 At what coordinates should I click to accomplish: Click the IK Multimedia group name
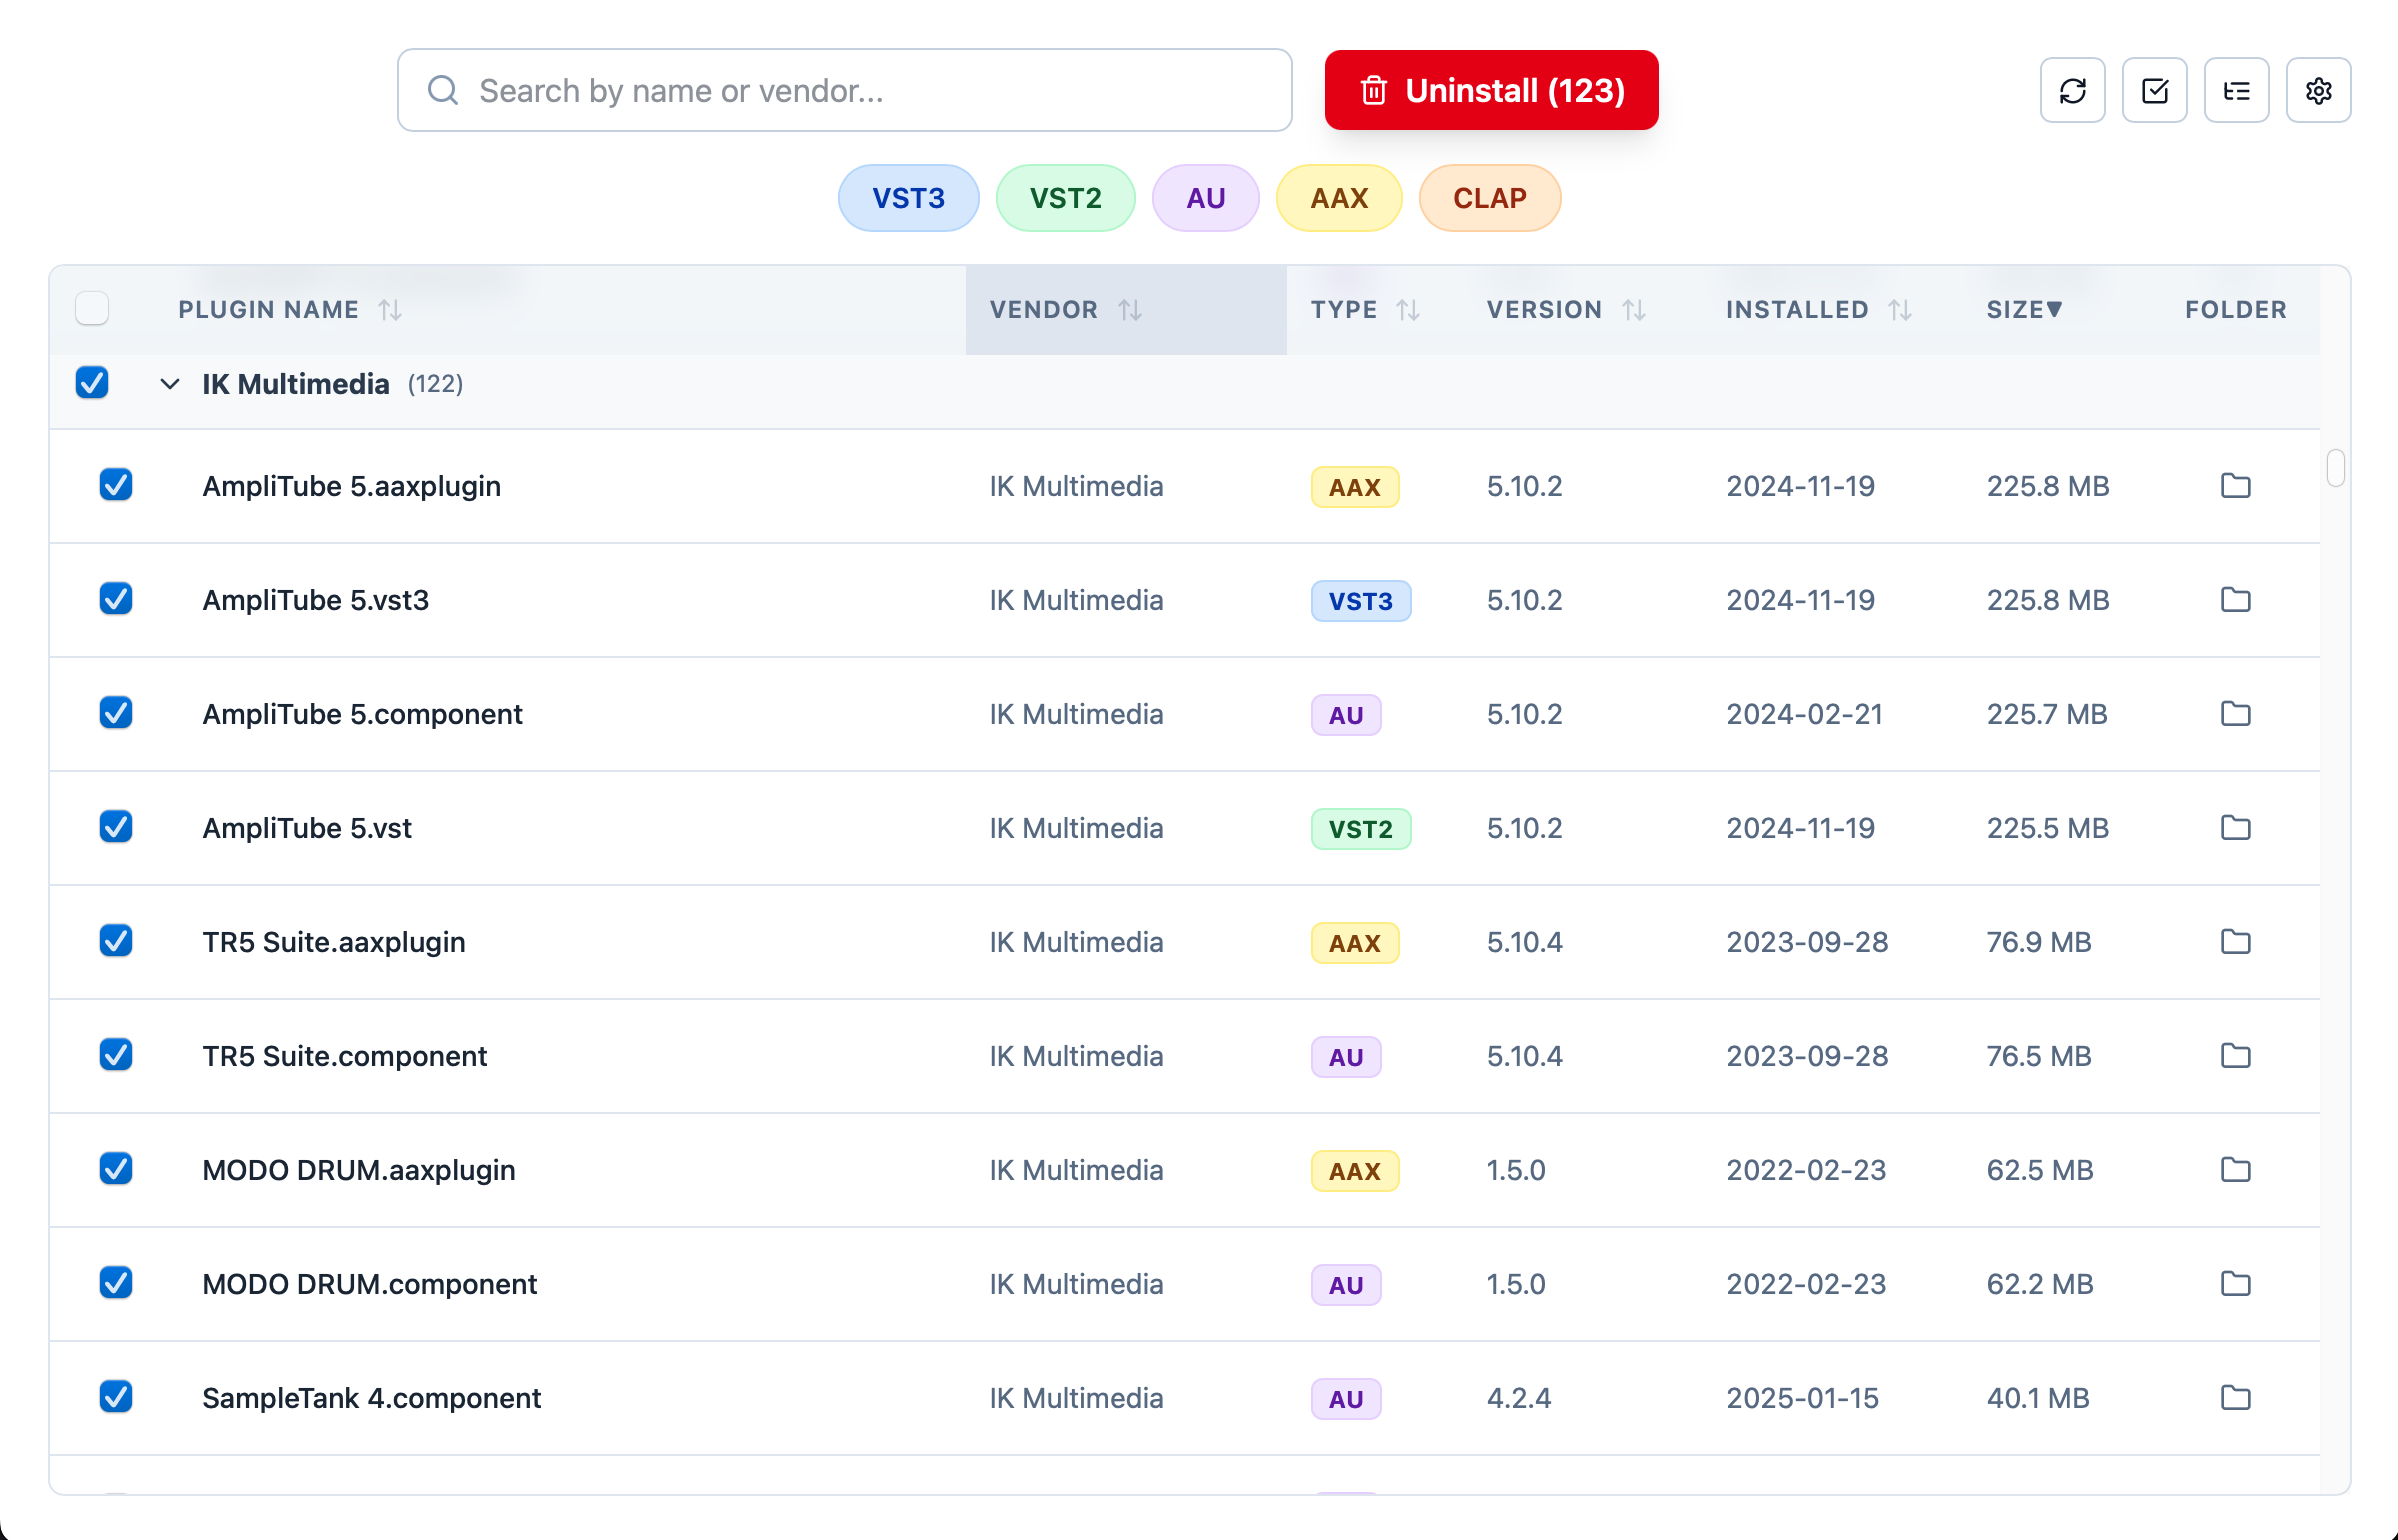tap(295, 384)
